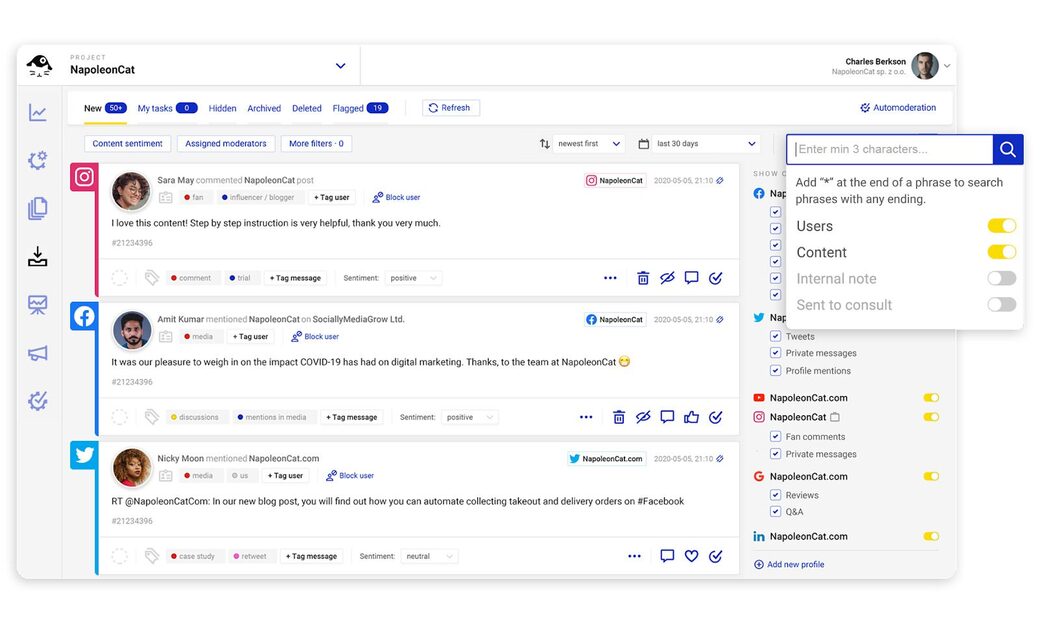Click the Refresh button
The width and height of the screenshot is (1040, 632).
450,108
